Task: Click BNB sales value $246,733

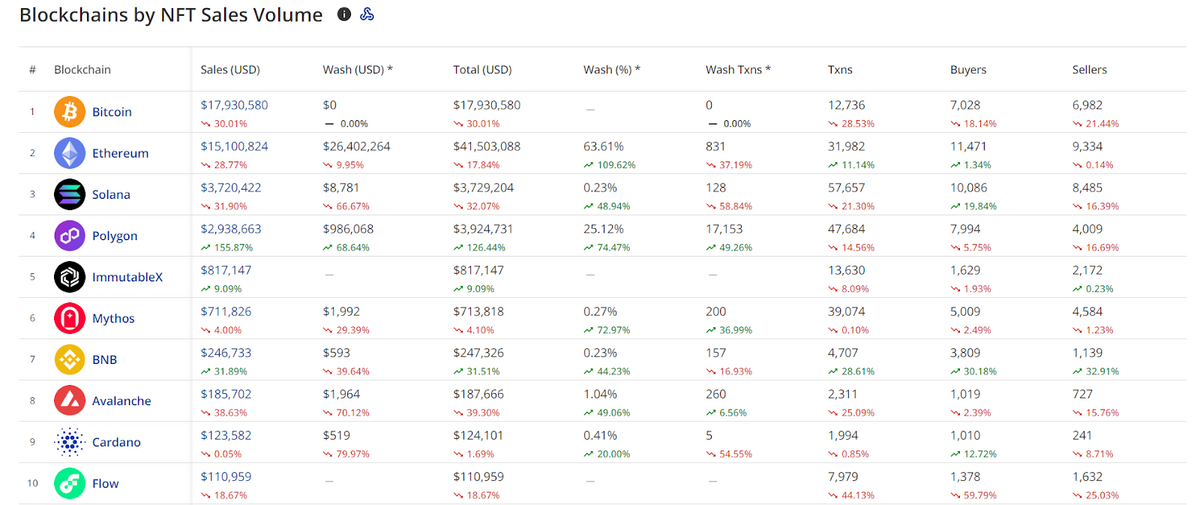Action: 226,352
